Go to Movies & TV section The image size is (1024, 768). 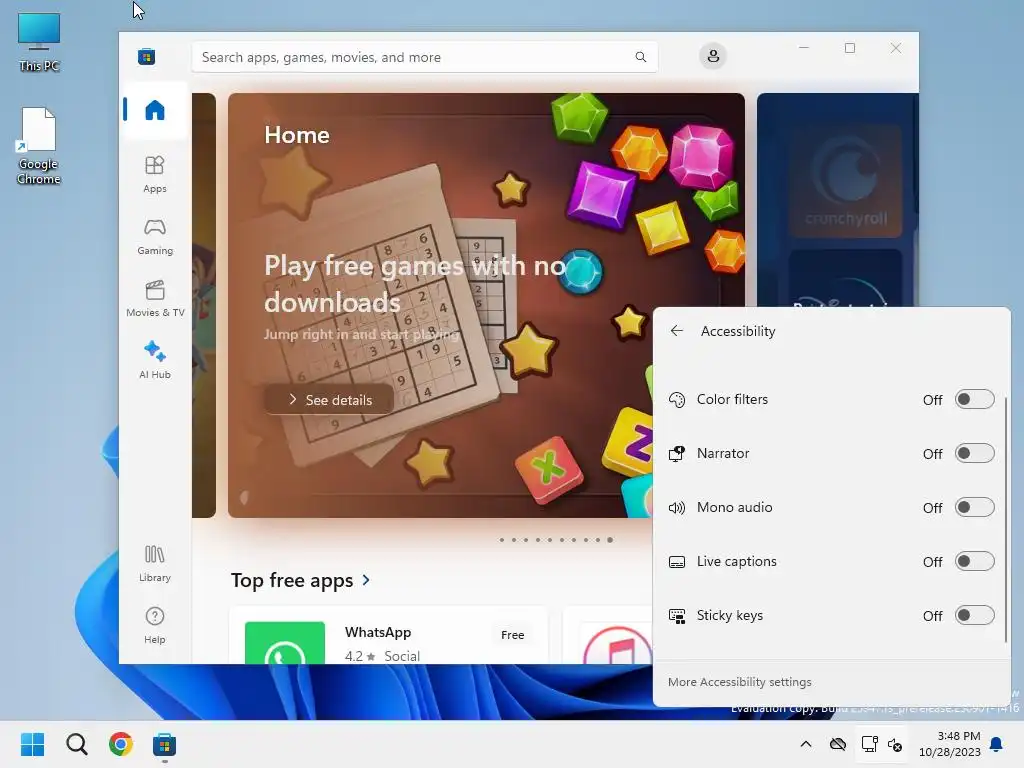point(155,298)
